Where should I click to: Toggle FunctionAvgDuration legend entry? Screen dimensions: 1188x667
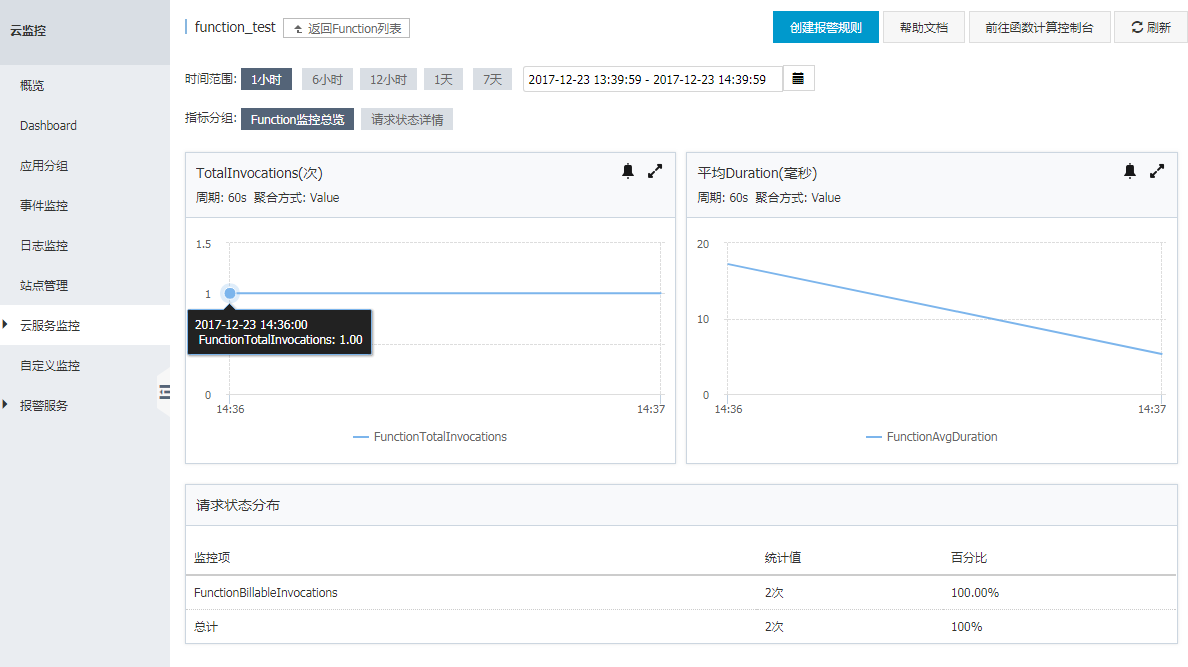pyautogui.click(x=932, y=437)
